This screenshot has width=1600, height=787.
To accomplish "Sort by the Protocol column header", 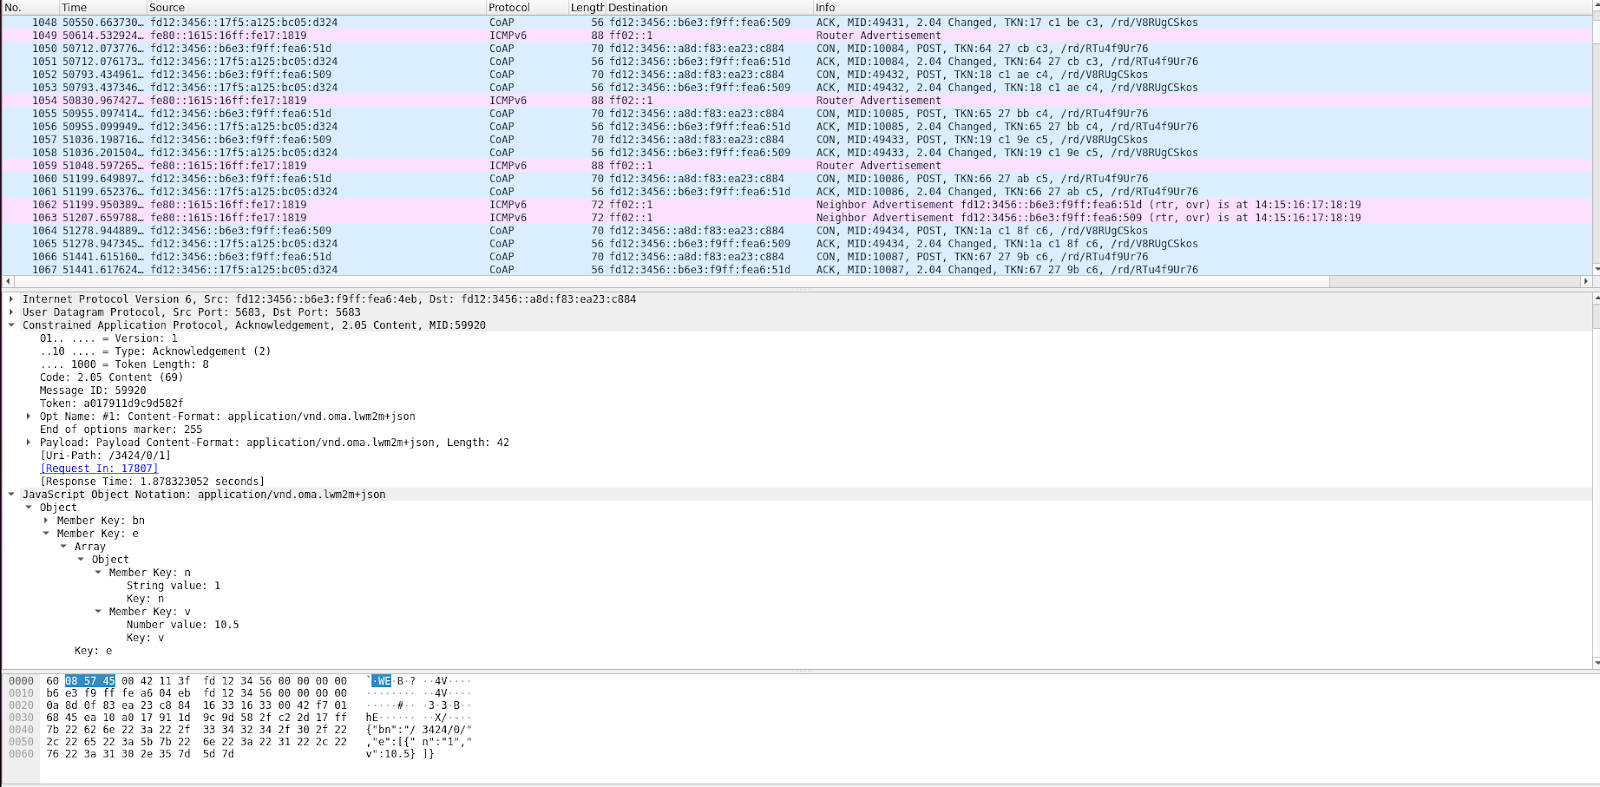I will click(527, 7).
